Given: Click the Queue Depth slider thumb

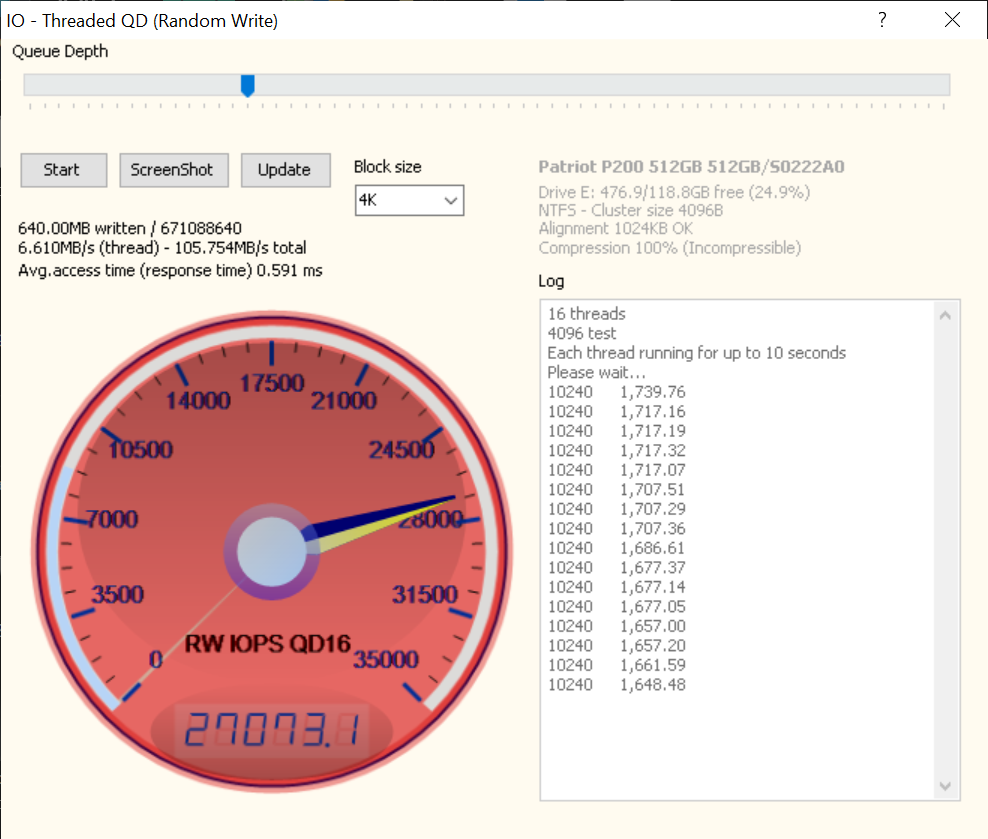Looking at the screenshot, I should [x=248, y=86].
